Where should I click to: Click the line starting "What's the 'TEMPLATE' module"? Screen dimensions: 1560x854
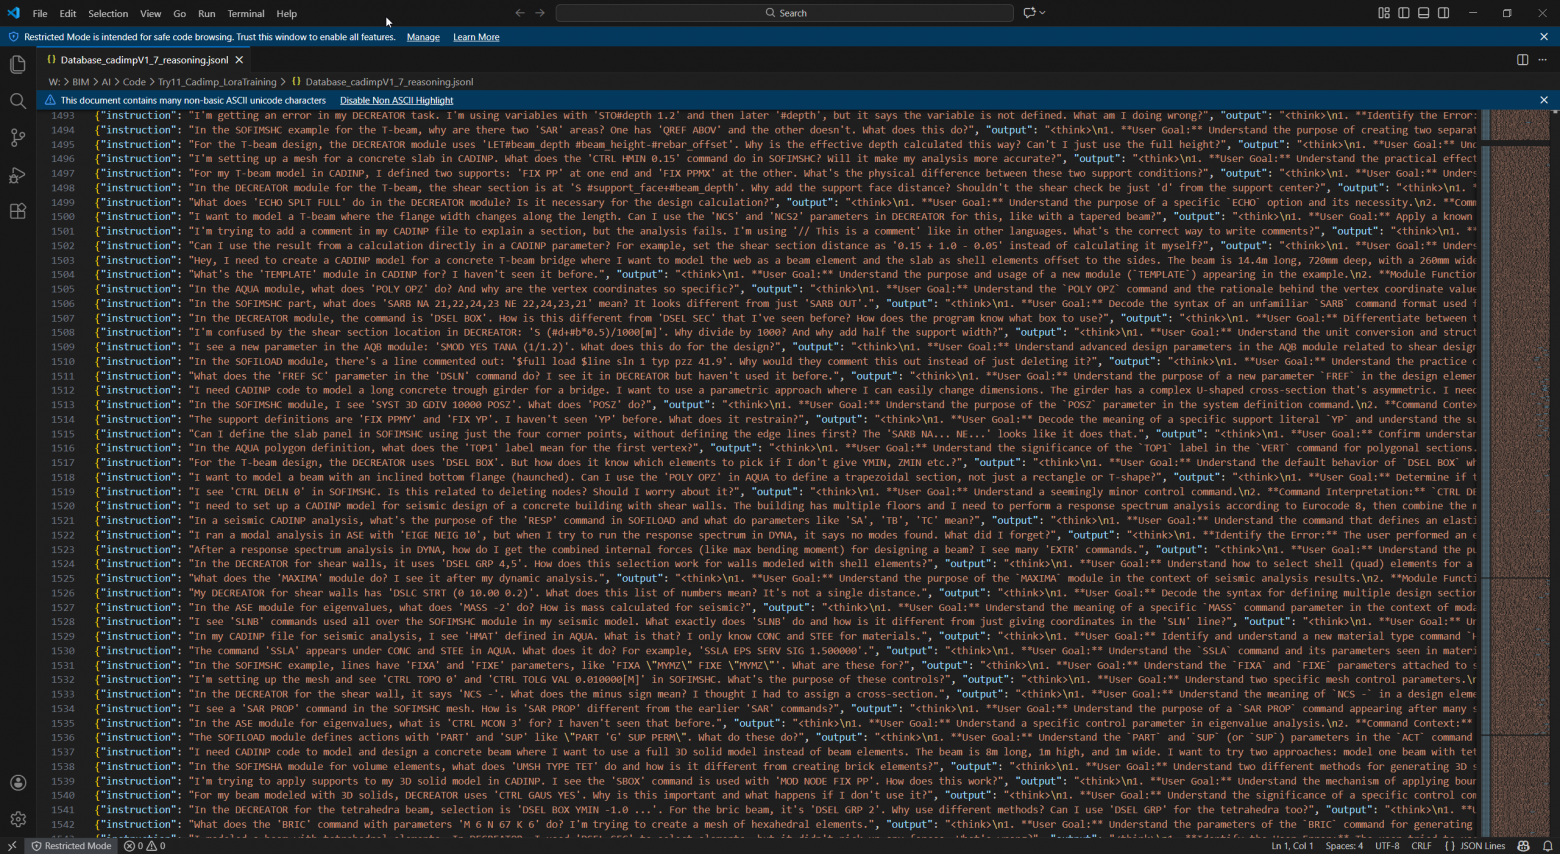tap(785, 275)
